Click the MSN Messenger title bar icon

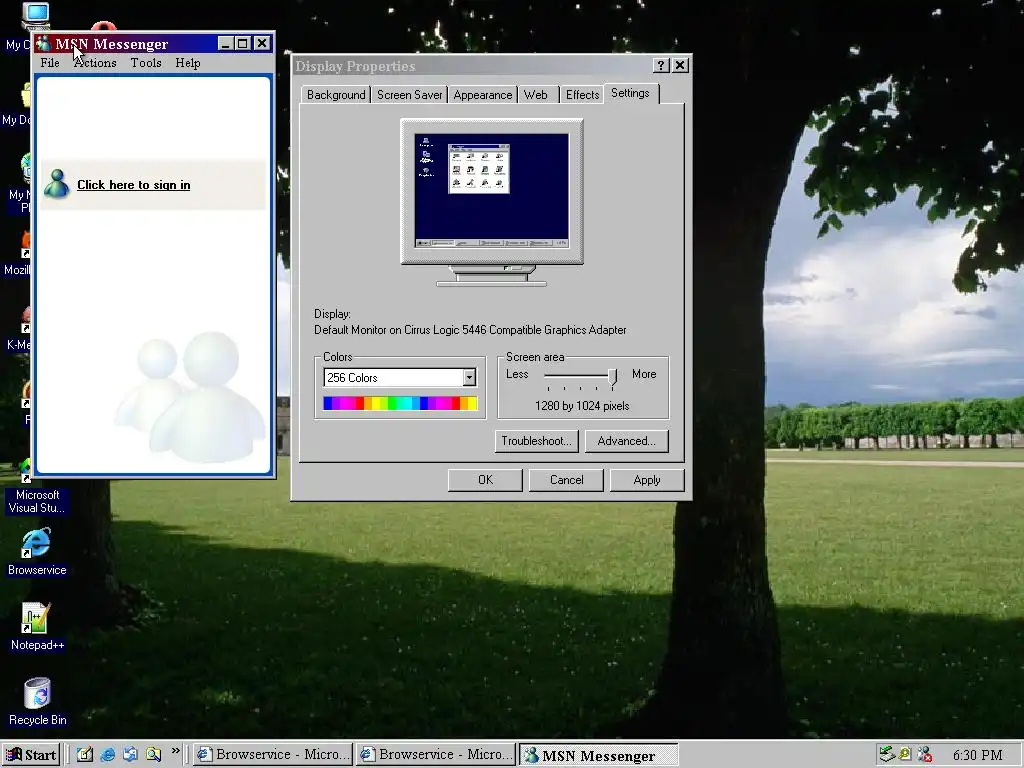(44, 44)
